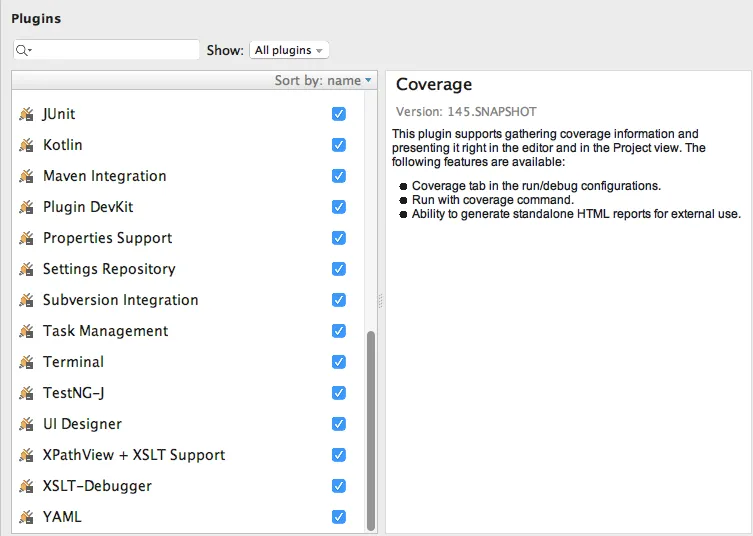Screen dimensions: 753x536
Task: Click the plugin icon beside Kotlin
Action: [x=26, y=145]
